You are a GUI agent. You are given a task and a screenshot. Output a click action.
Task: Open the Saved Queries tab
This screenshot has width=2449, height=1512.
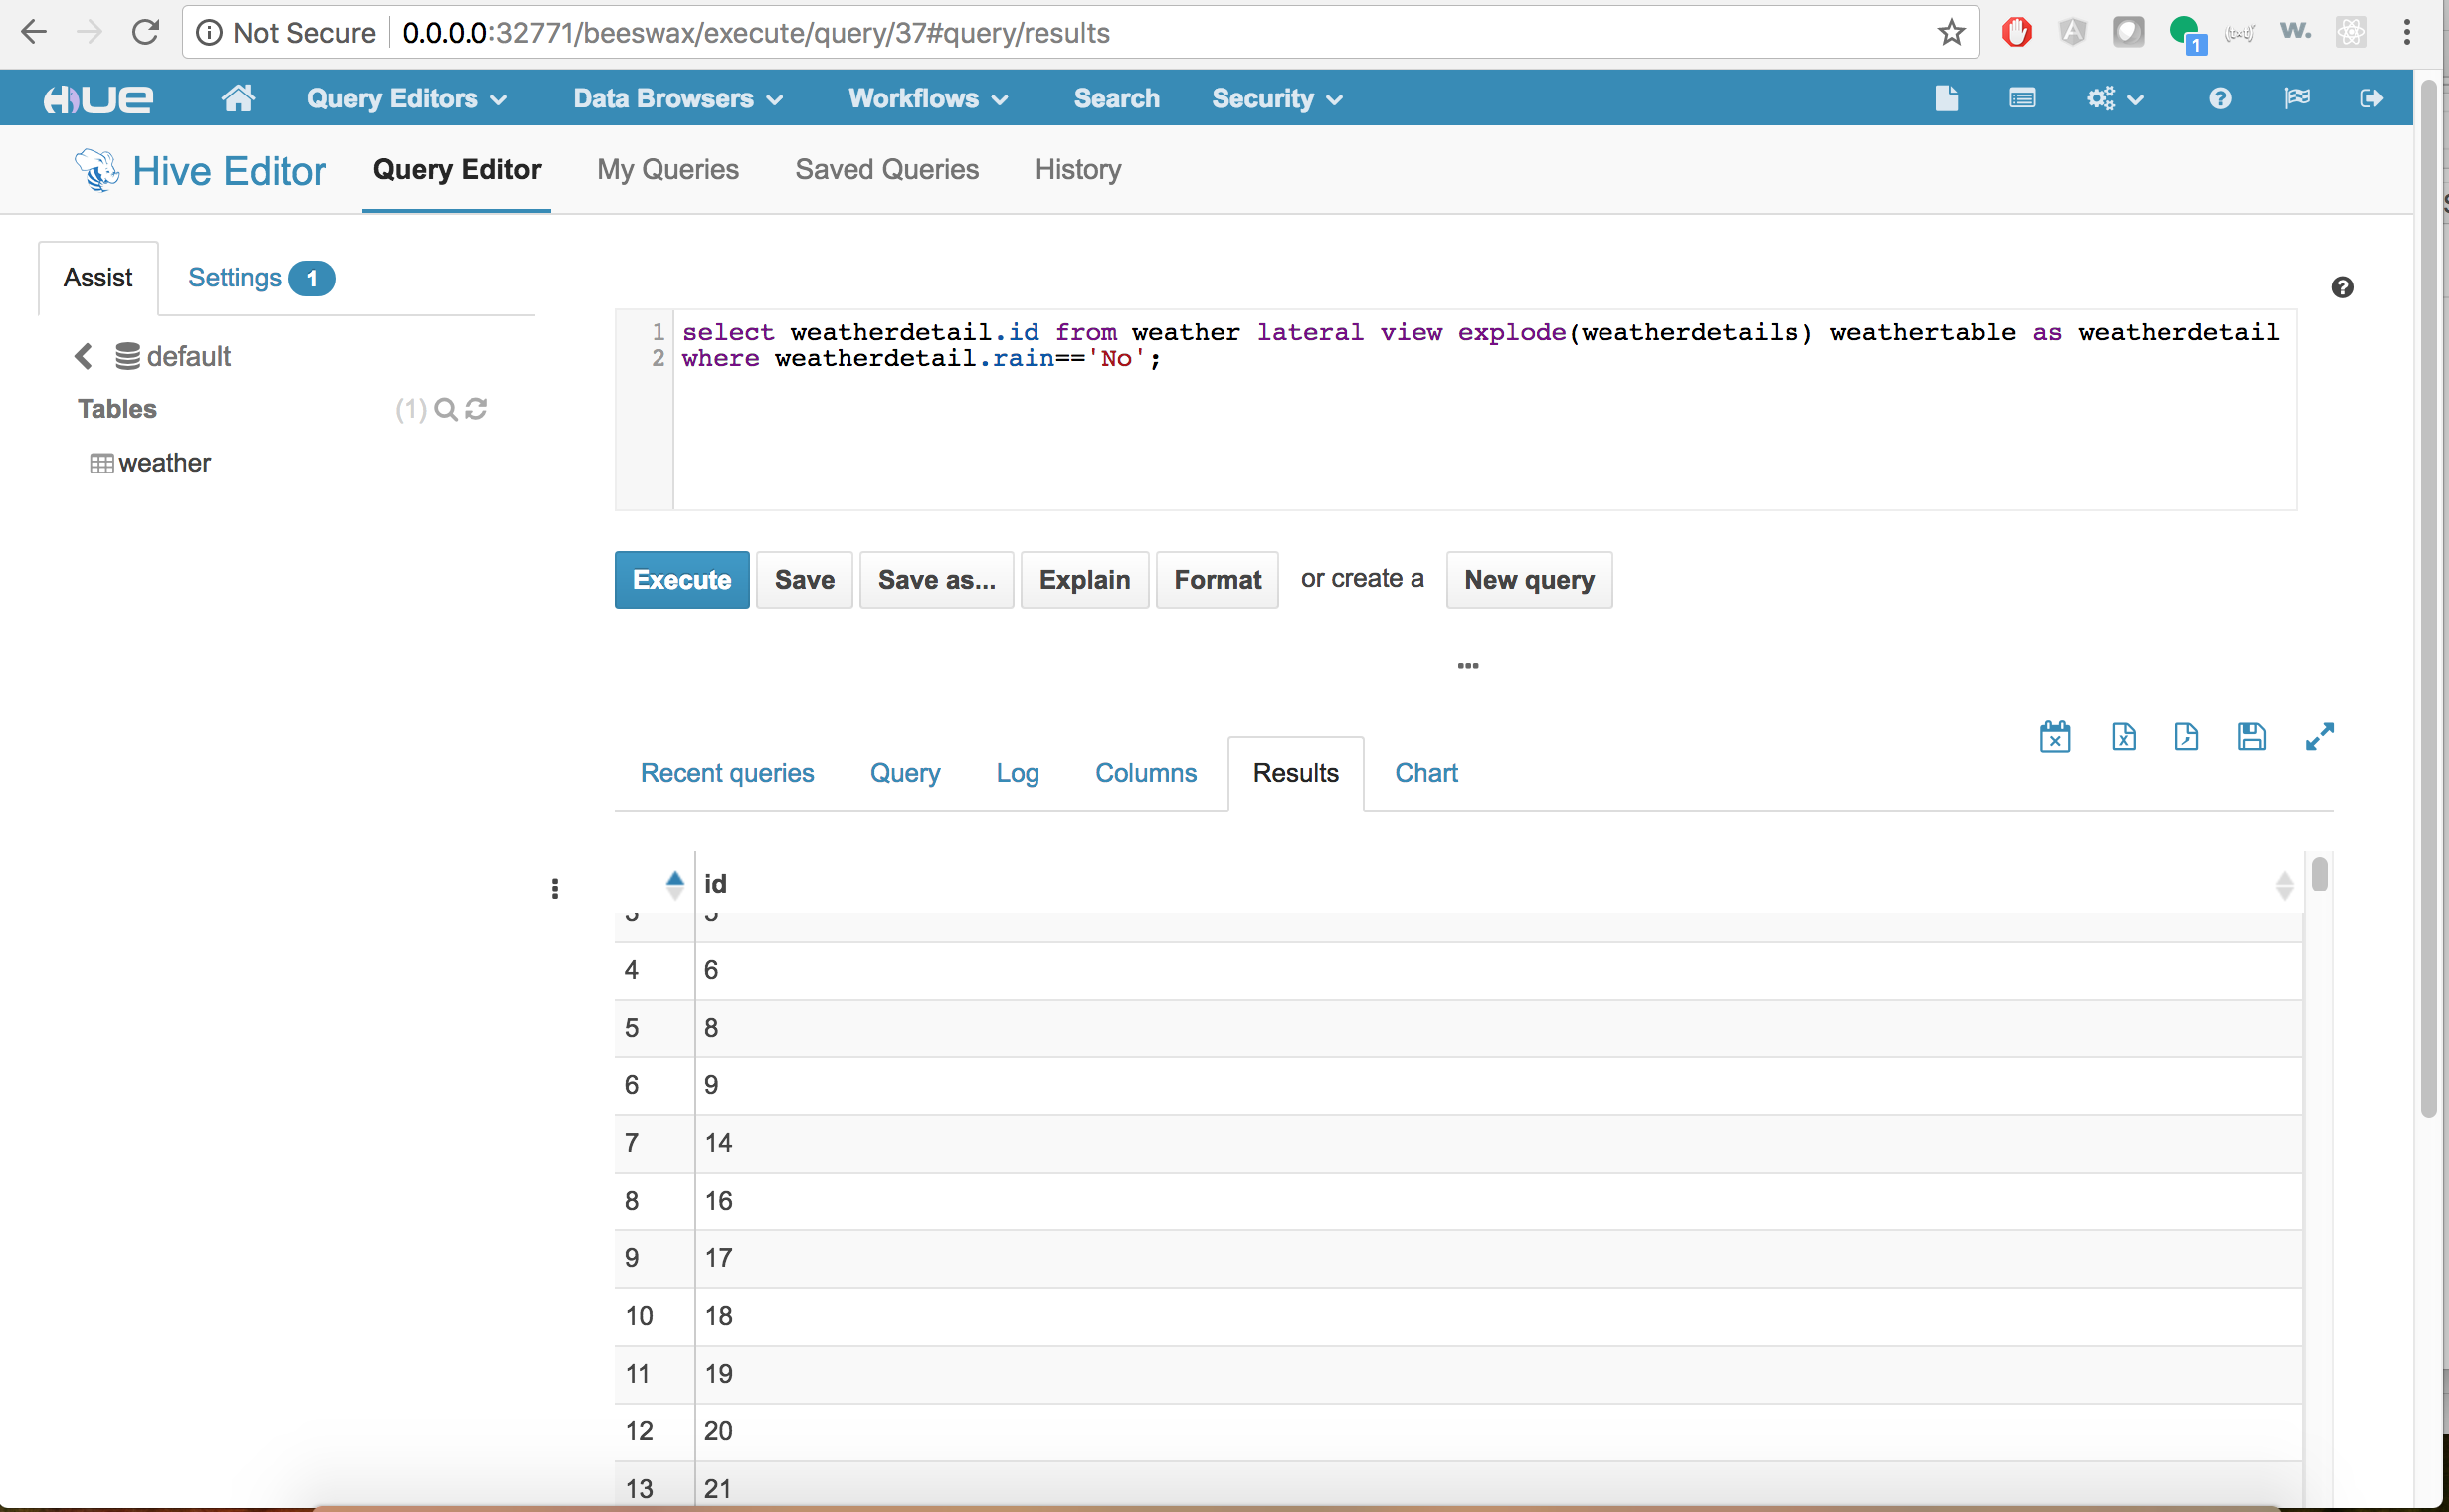[887, 170]
